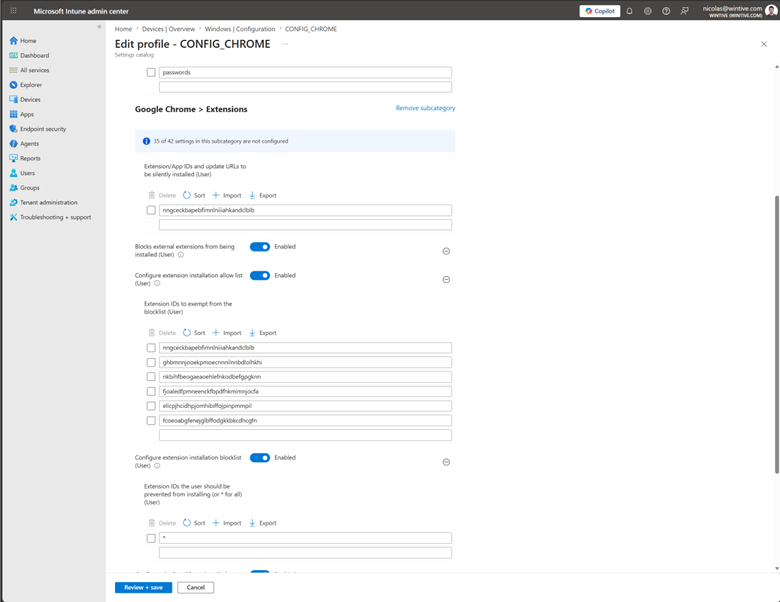Image resolution: width=780 pixels, height=602 pixels.
Task: Close the Edit profile blade
Action: (764, 44)
